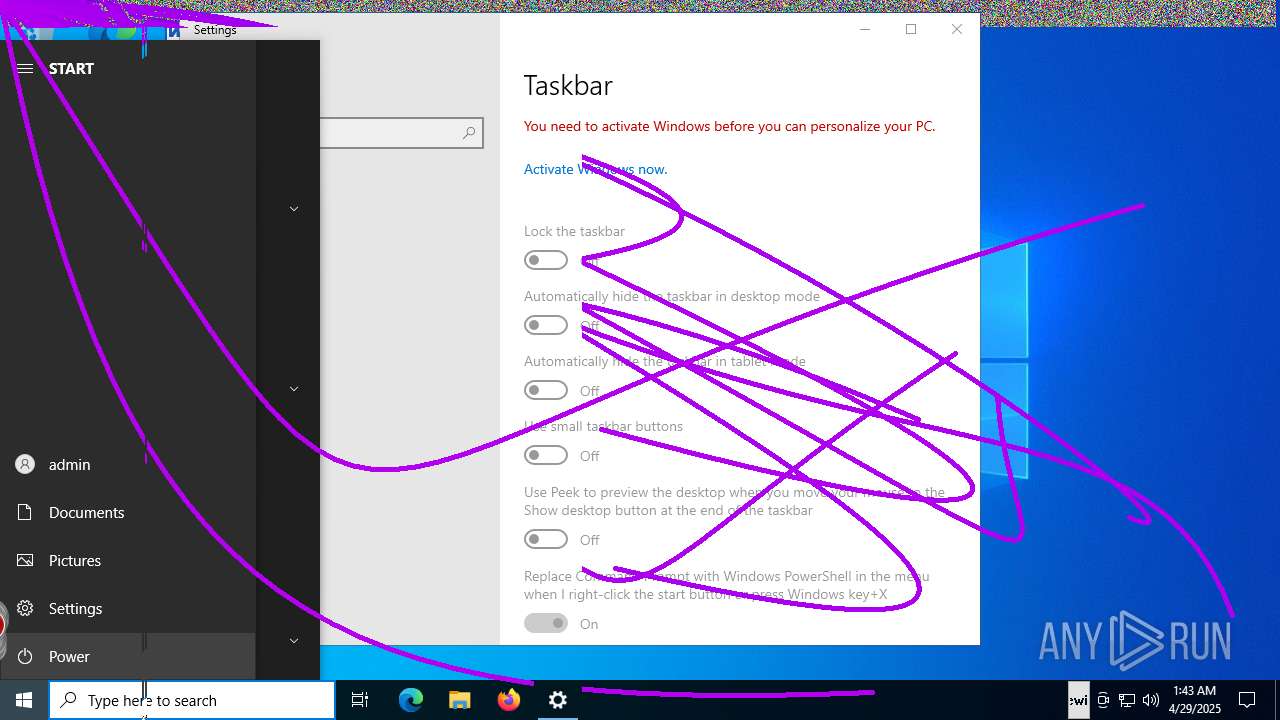1280x720 pixels.
Task: Click the Use small taskbar buttons label
Action: (603, 426)
